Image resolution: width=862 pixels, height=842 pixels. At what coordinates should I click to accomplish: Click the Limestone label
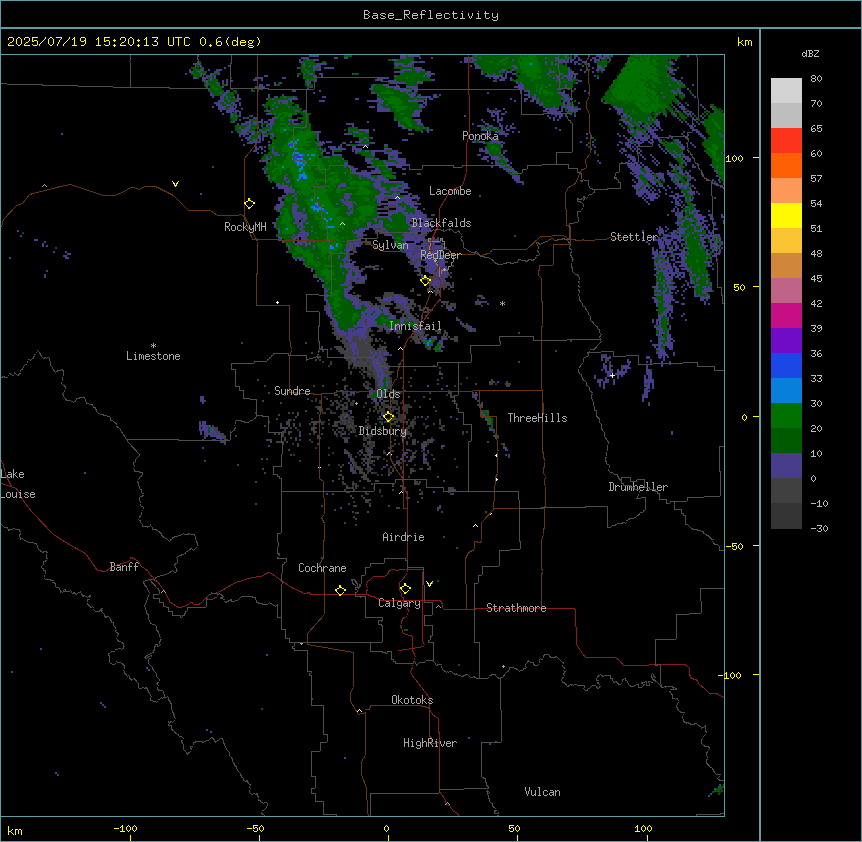click(x=153, y=356)
